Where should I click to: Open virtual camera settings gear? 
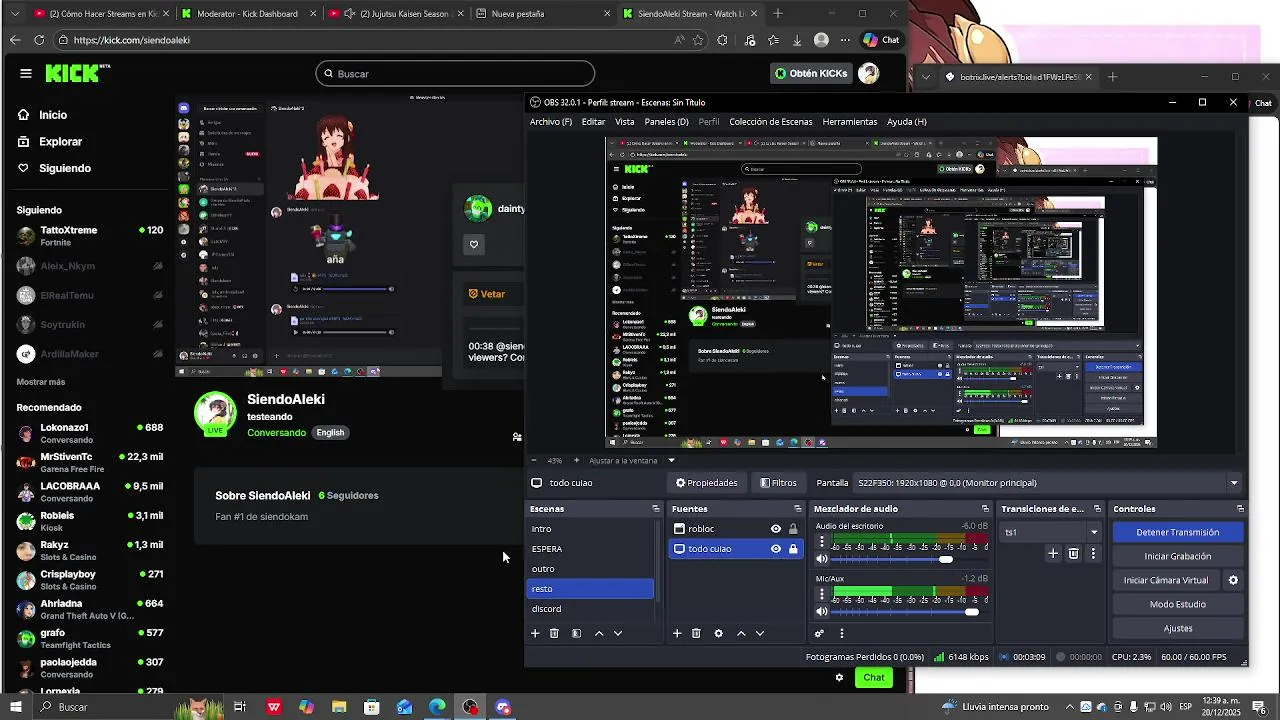(1233, 580)
